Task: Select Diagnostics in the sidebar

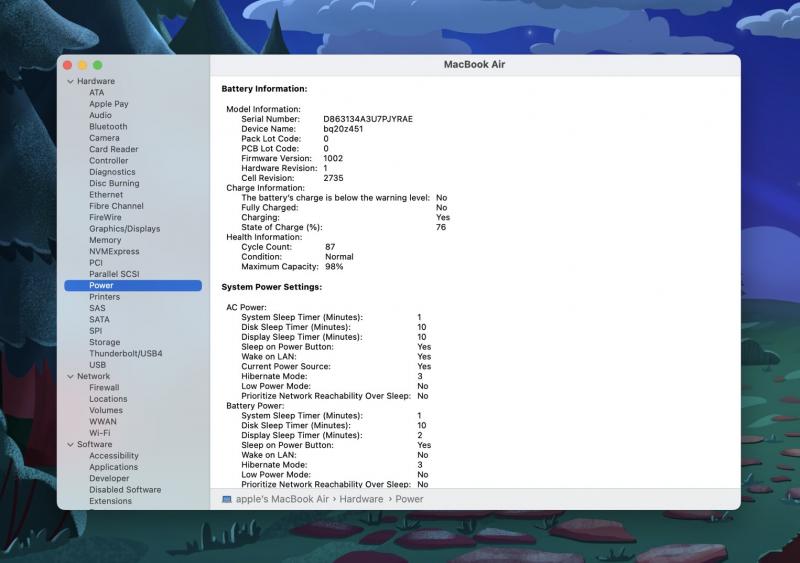Action: point(112,172)
